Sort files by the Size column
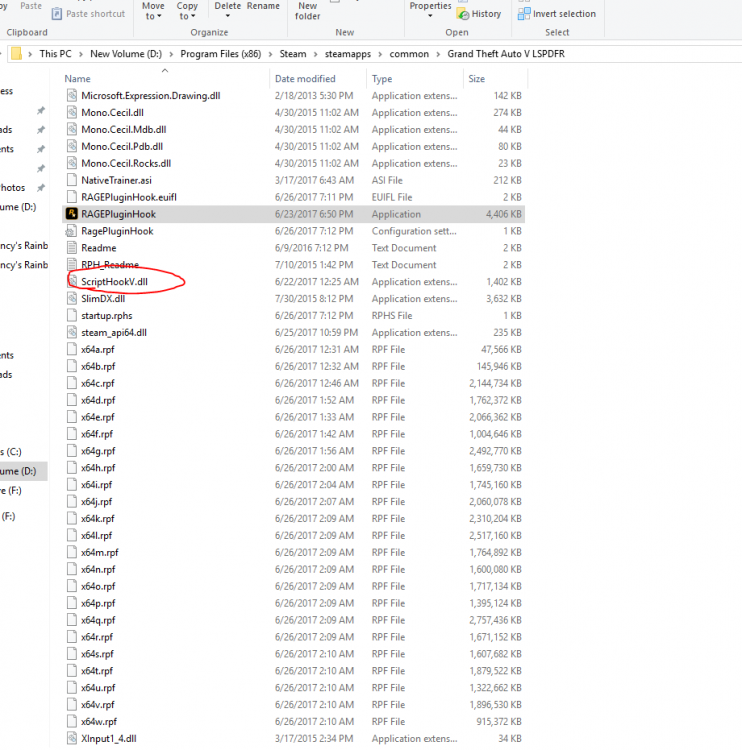This screenshot has width=742, height=750. [495, 78]
